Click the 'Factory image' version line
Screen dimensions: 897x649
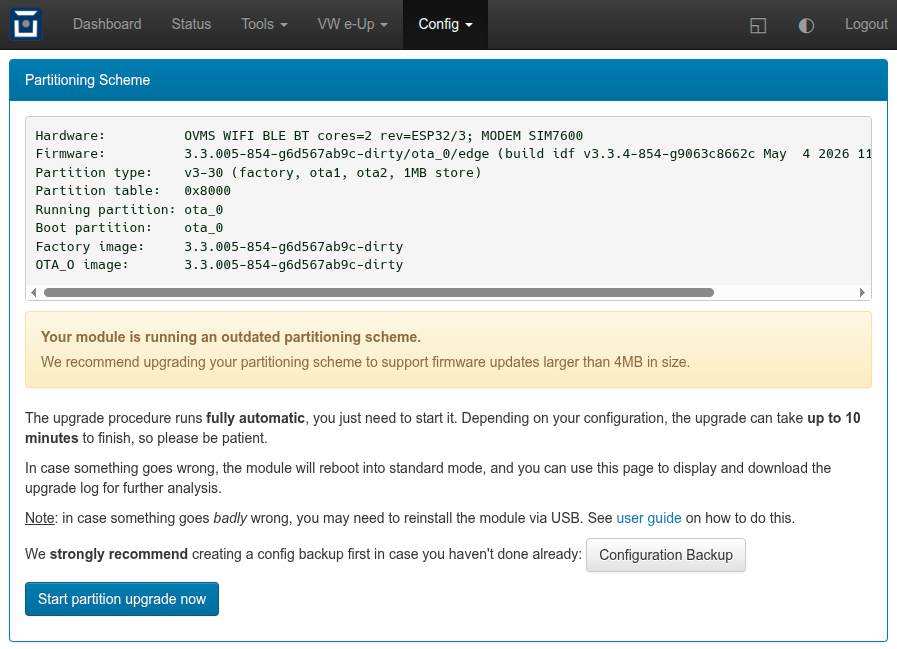219,247
